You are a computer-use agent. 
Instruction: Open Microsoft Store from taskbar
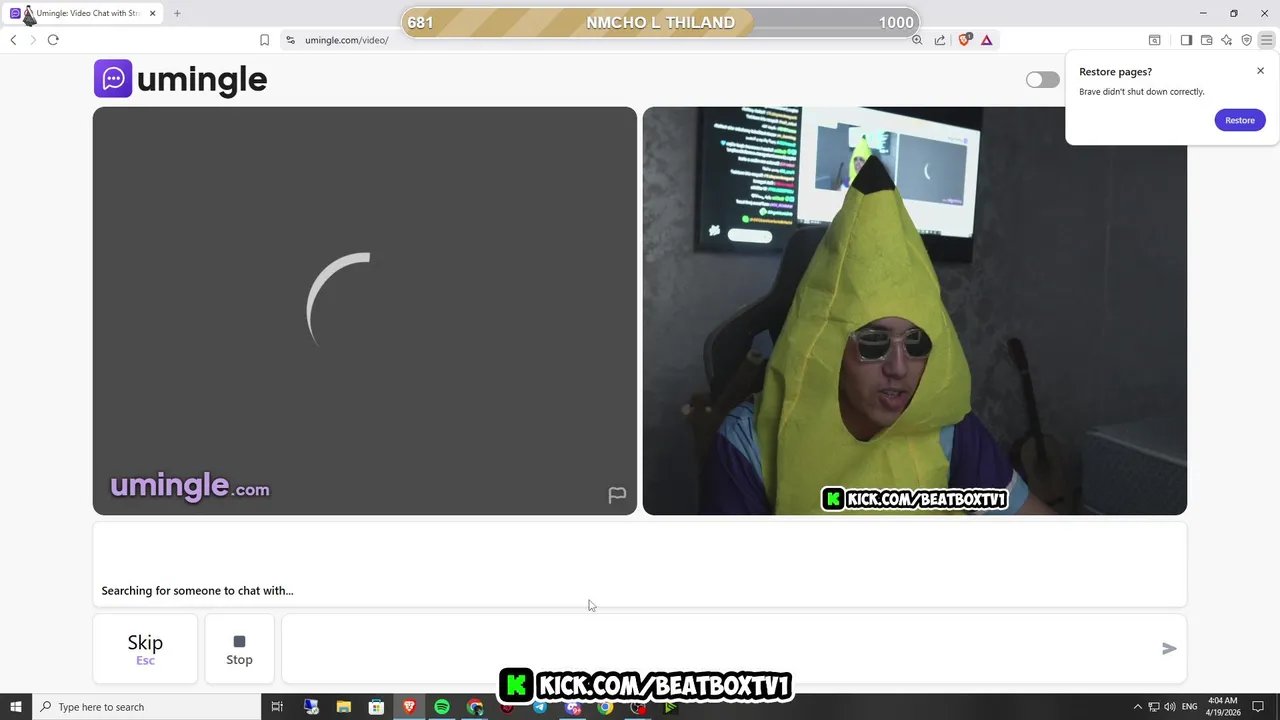click(376, 707)
